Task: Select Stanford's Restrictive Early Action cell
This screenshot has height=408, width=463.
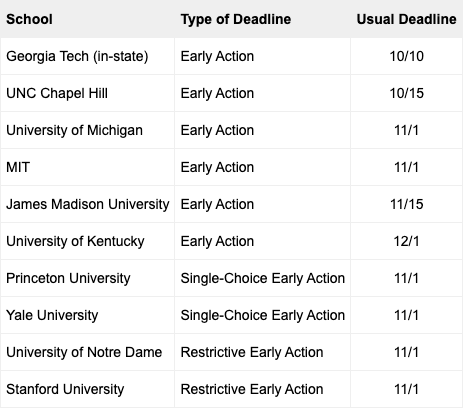Action: (262, 389)
